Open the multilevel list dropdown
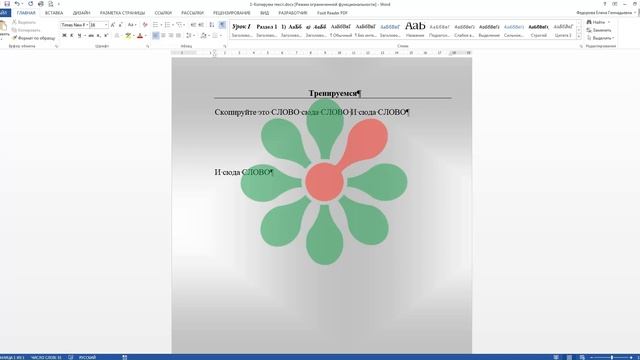640x360 pixels. pyautogui.click(x=185, y=25)
